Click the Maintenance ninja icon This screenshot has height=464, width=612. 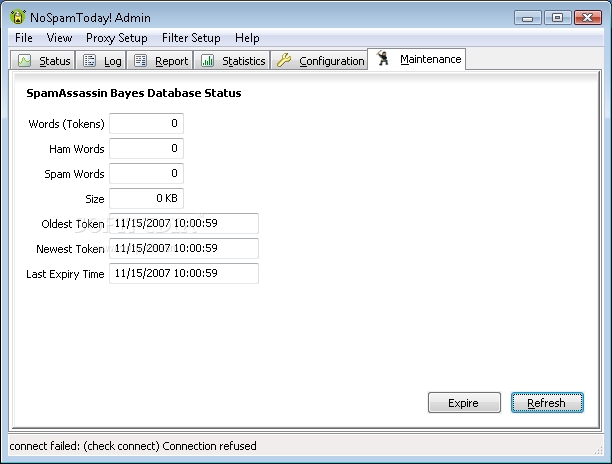pyautogui.click(x=383, y=58)
